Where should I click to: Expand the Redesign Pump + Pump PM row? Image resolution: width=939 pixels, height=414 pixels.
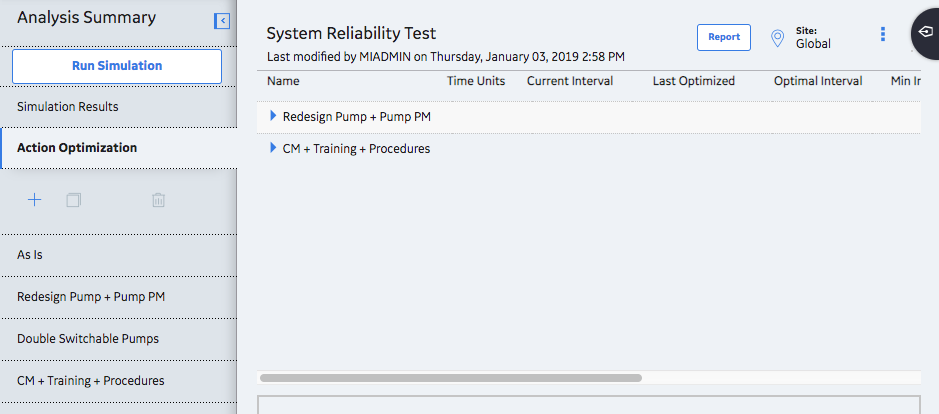tap(274, 116)
